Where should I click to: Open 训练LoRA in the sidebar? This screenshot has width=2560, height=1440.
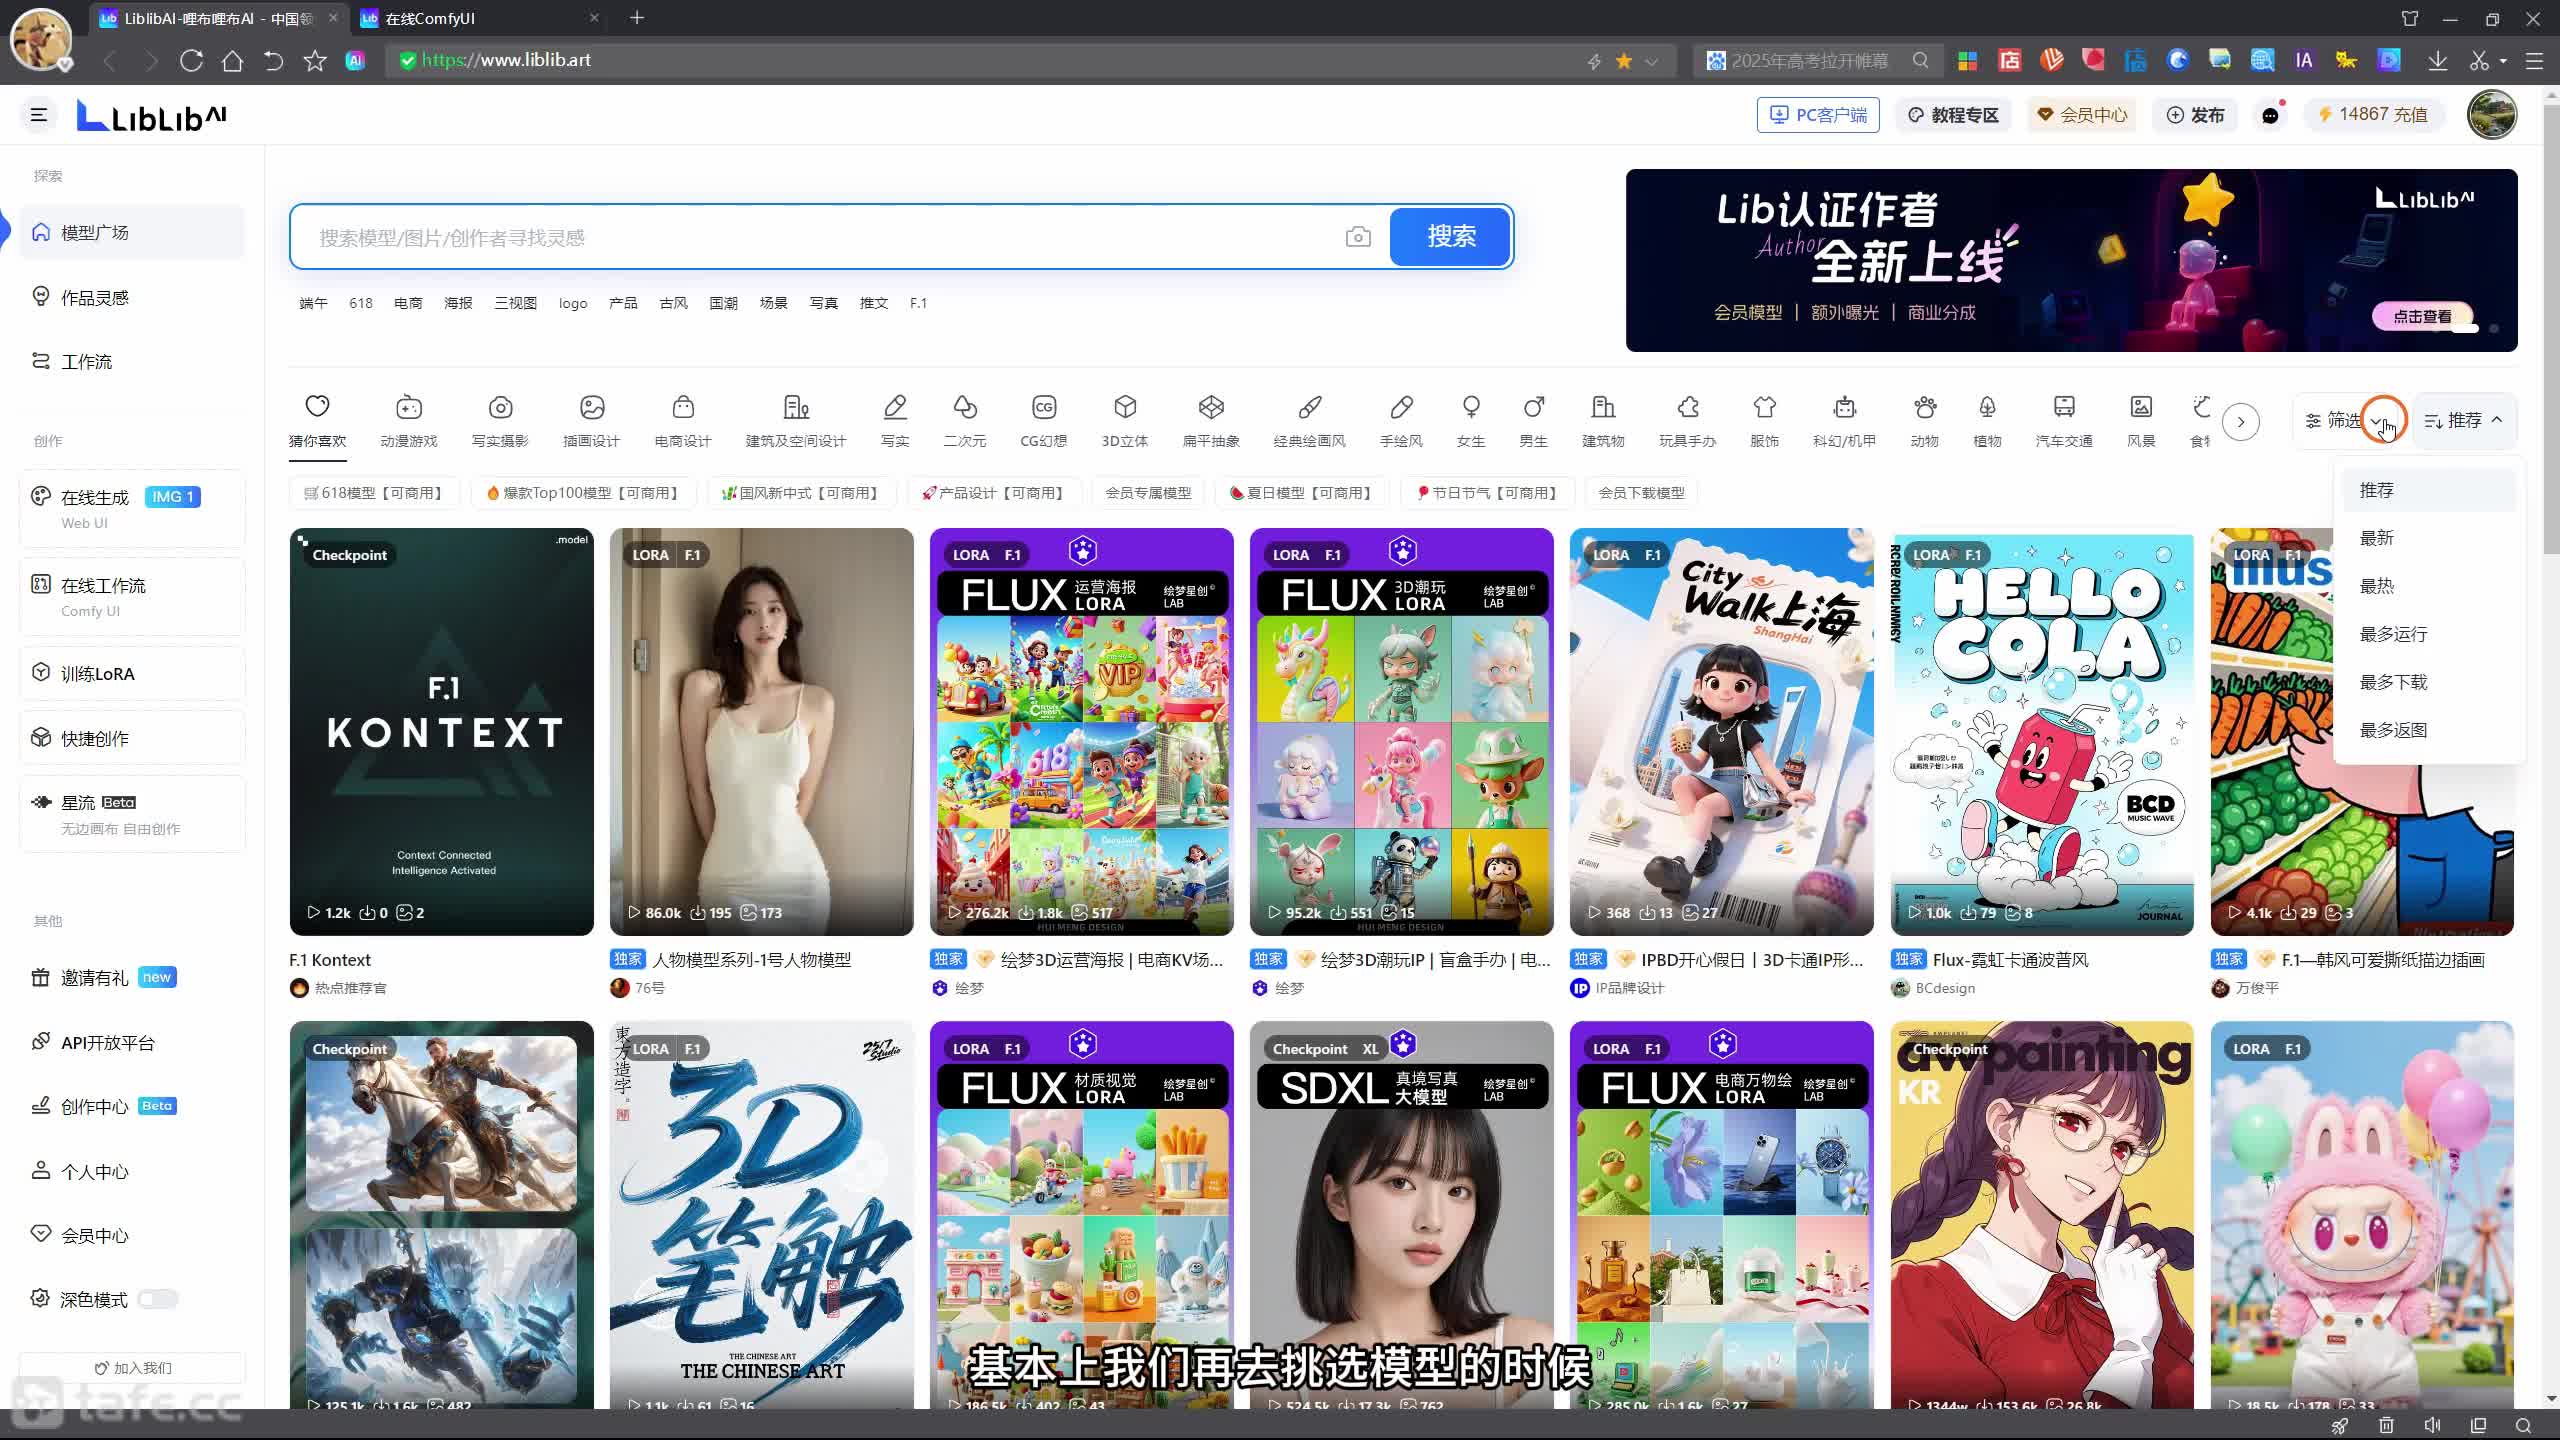pos(132,673)
